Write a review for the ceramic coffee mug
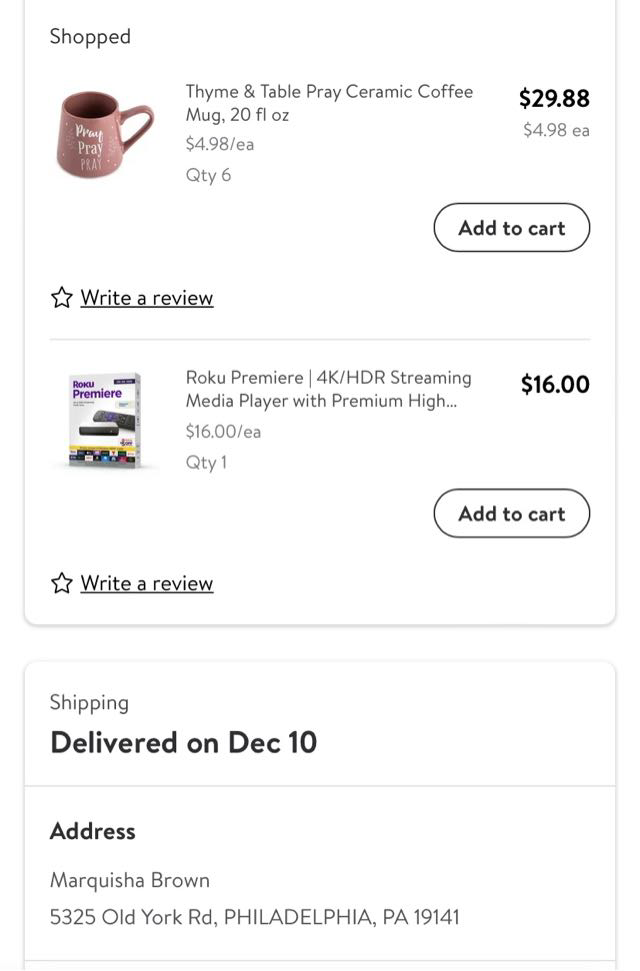The width and height of the screenshot is (640, 971). point(146,298)
